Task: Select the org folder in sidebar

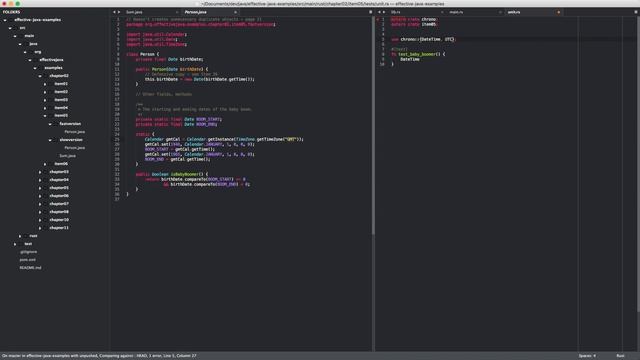Action: click(x=38, y=52)
